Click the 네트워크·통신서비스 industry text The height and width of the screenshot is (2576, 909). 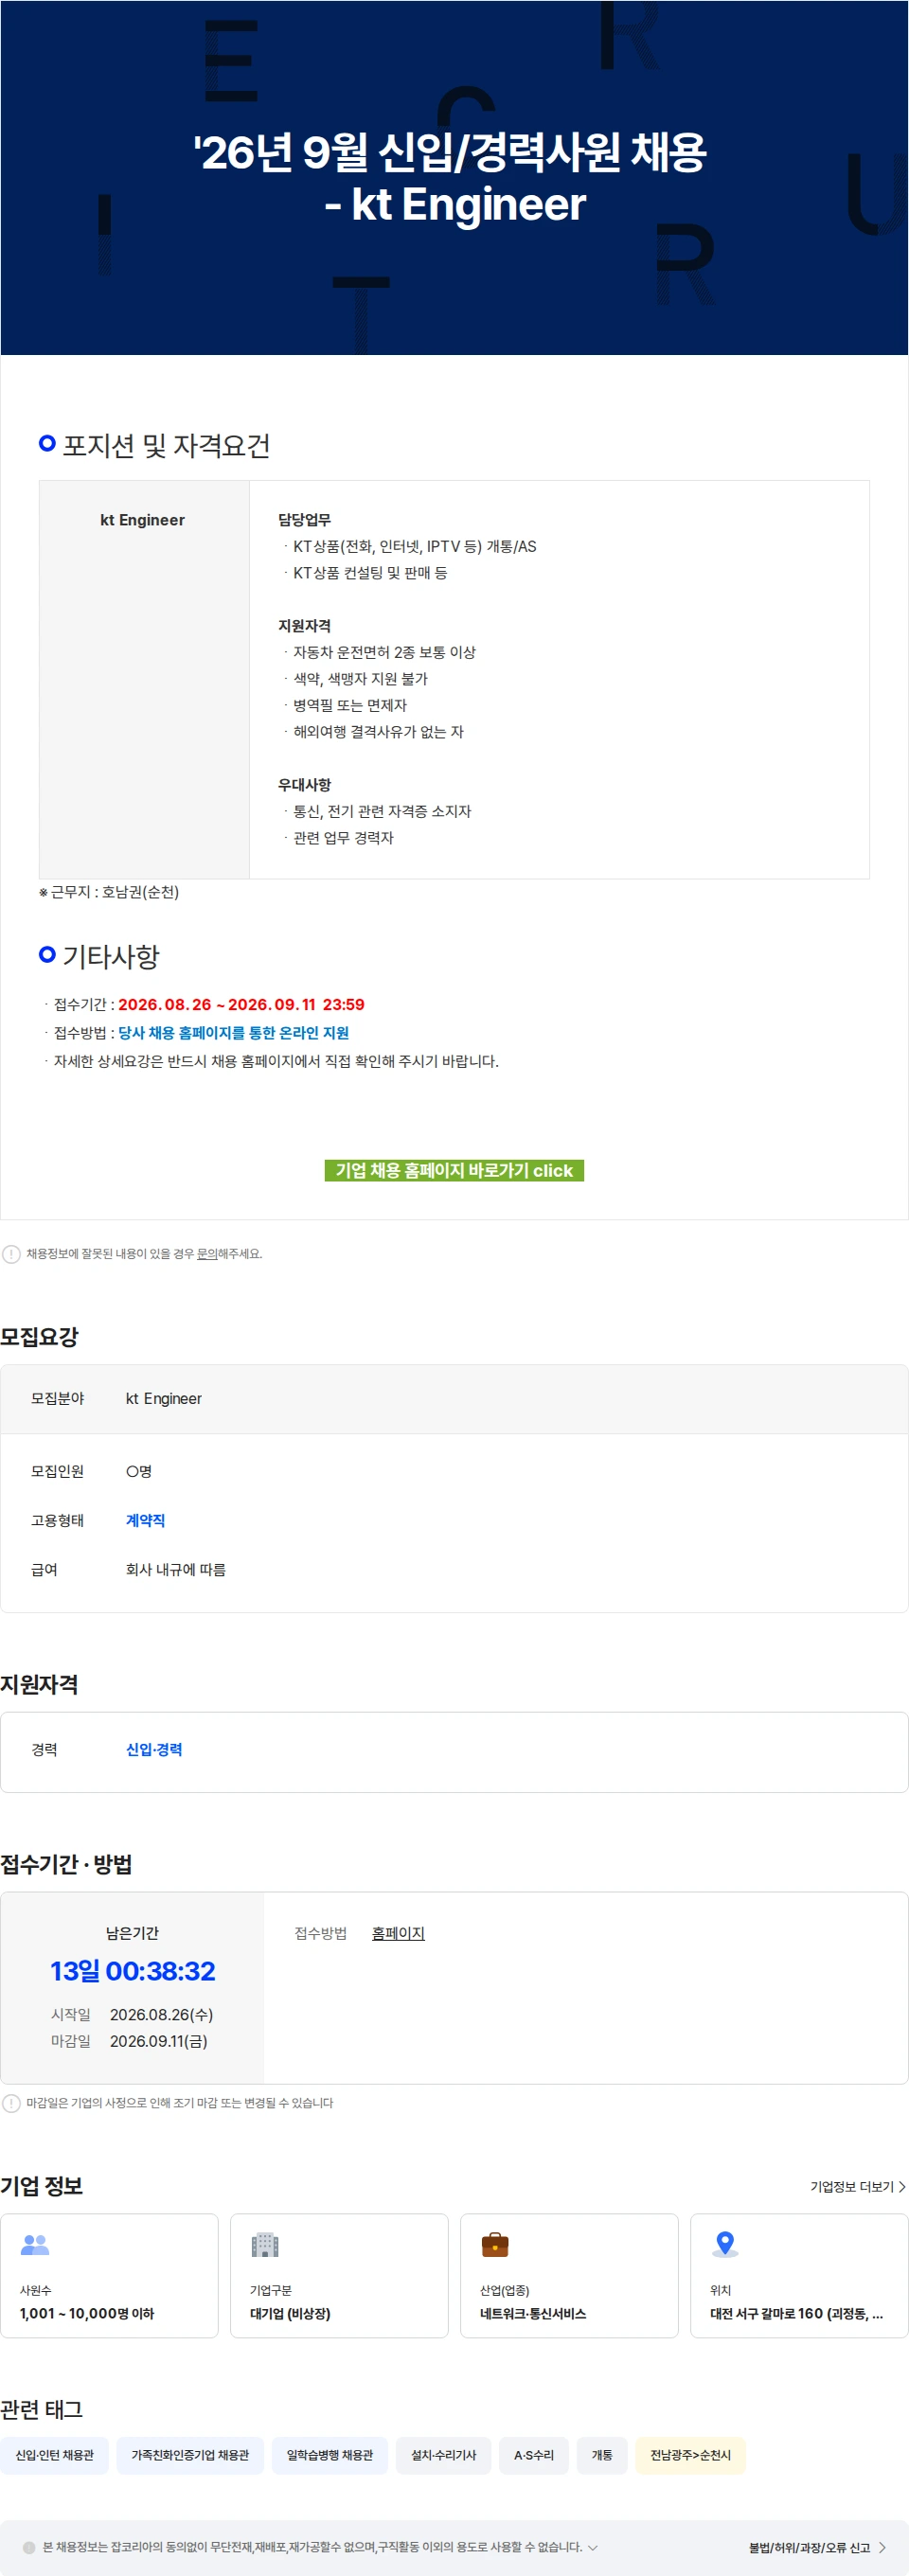point(533,2313)
